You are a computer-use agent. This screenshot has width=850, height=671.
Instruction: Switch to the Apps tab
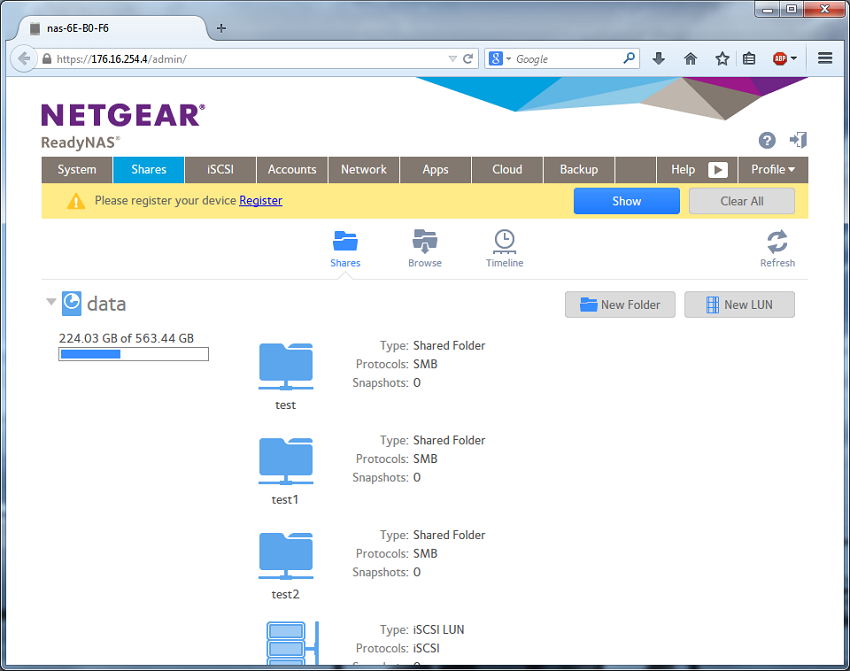[x=435, y=170]
